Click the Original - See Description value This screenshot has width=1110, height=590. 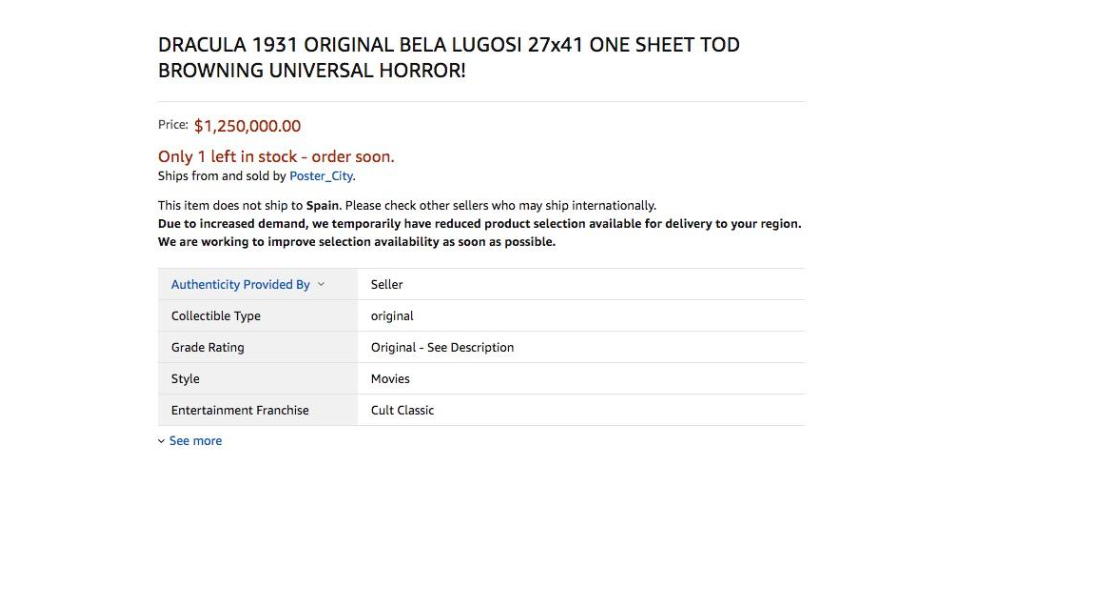point(442,348)
